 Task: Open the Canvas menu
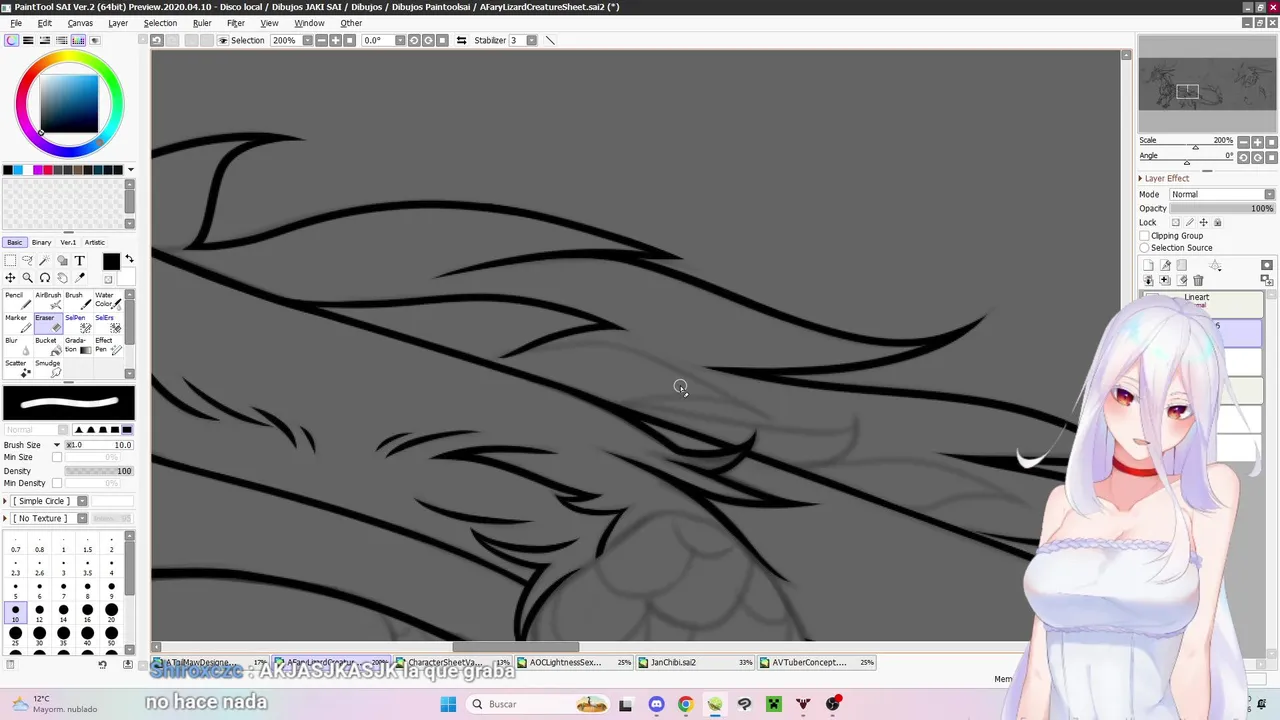80,23
